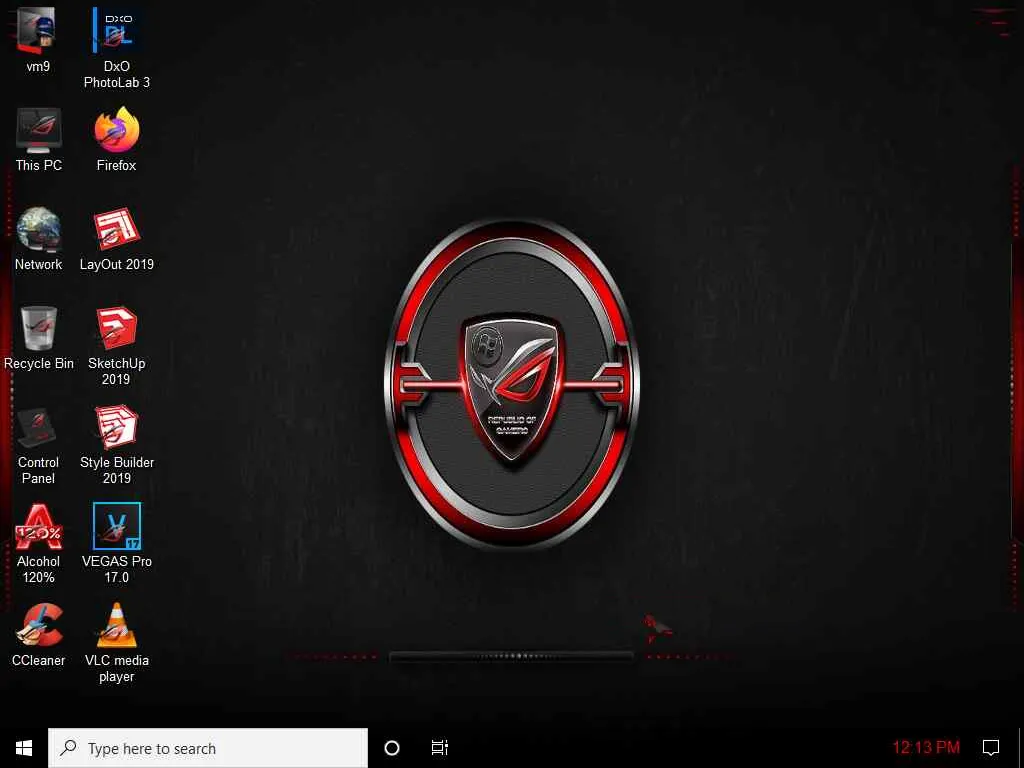Click the taskbar search box
This screenshot has width=1024, height=768.
pyautogui.click(x=208, y=748)
